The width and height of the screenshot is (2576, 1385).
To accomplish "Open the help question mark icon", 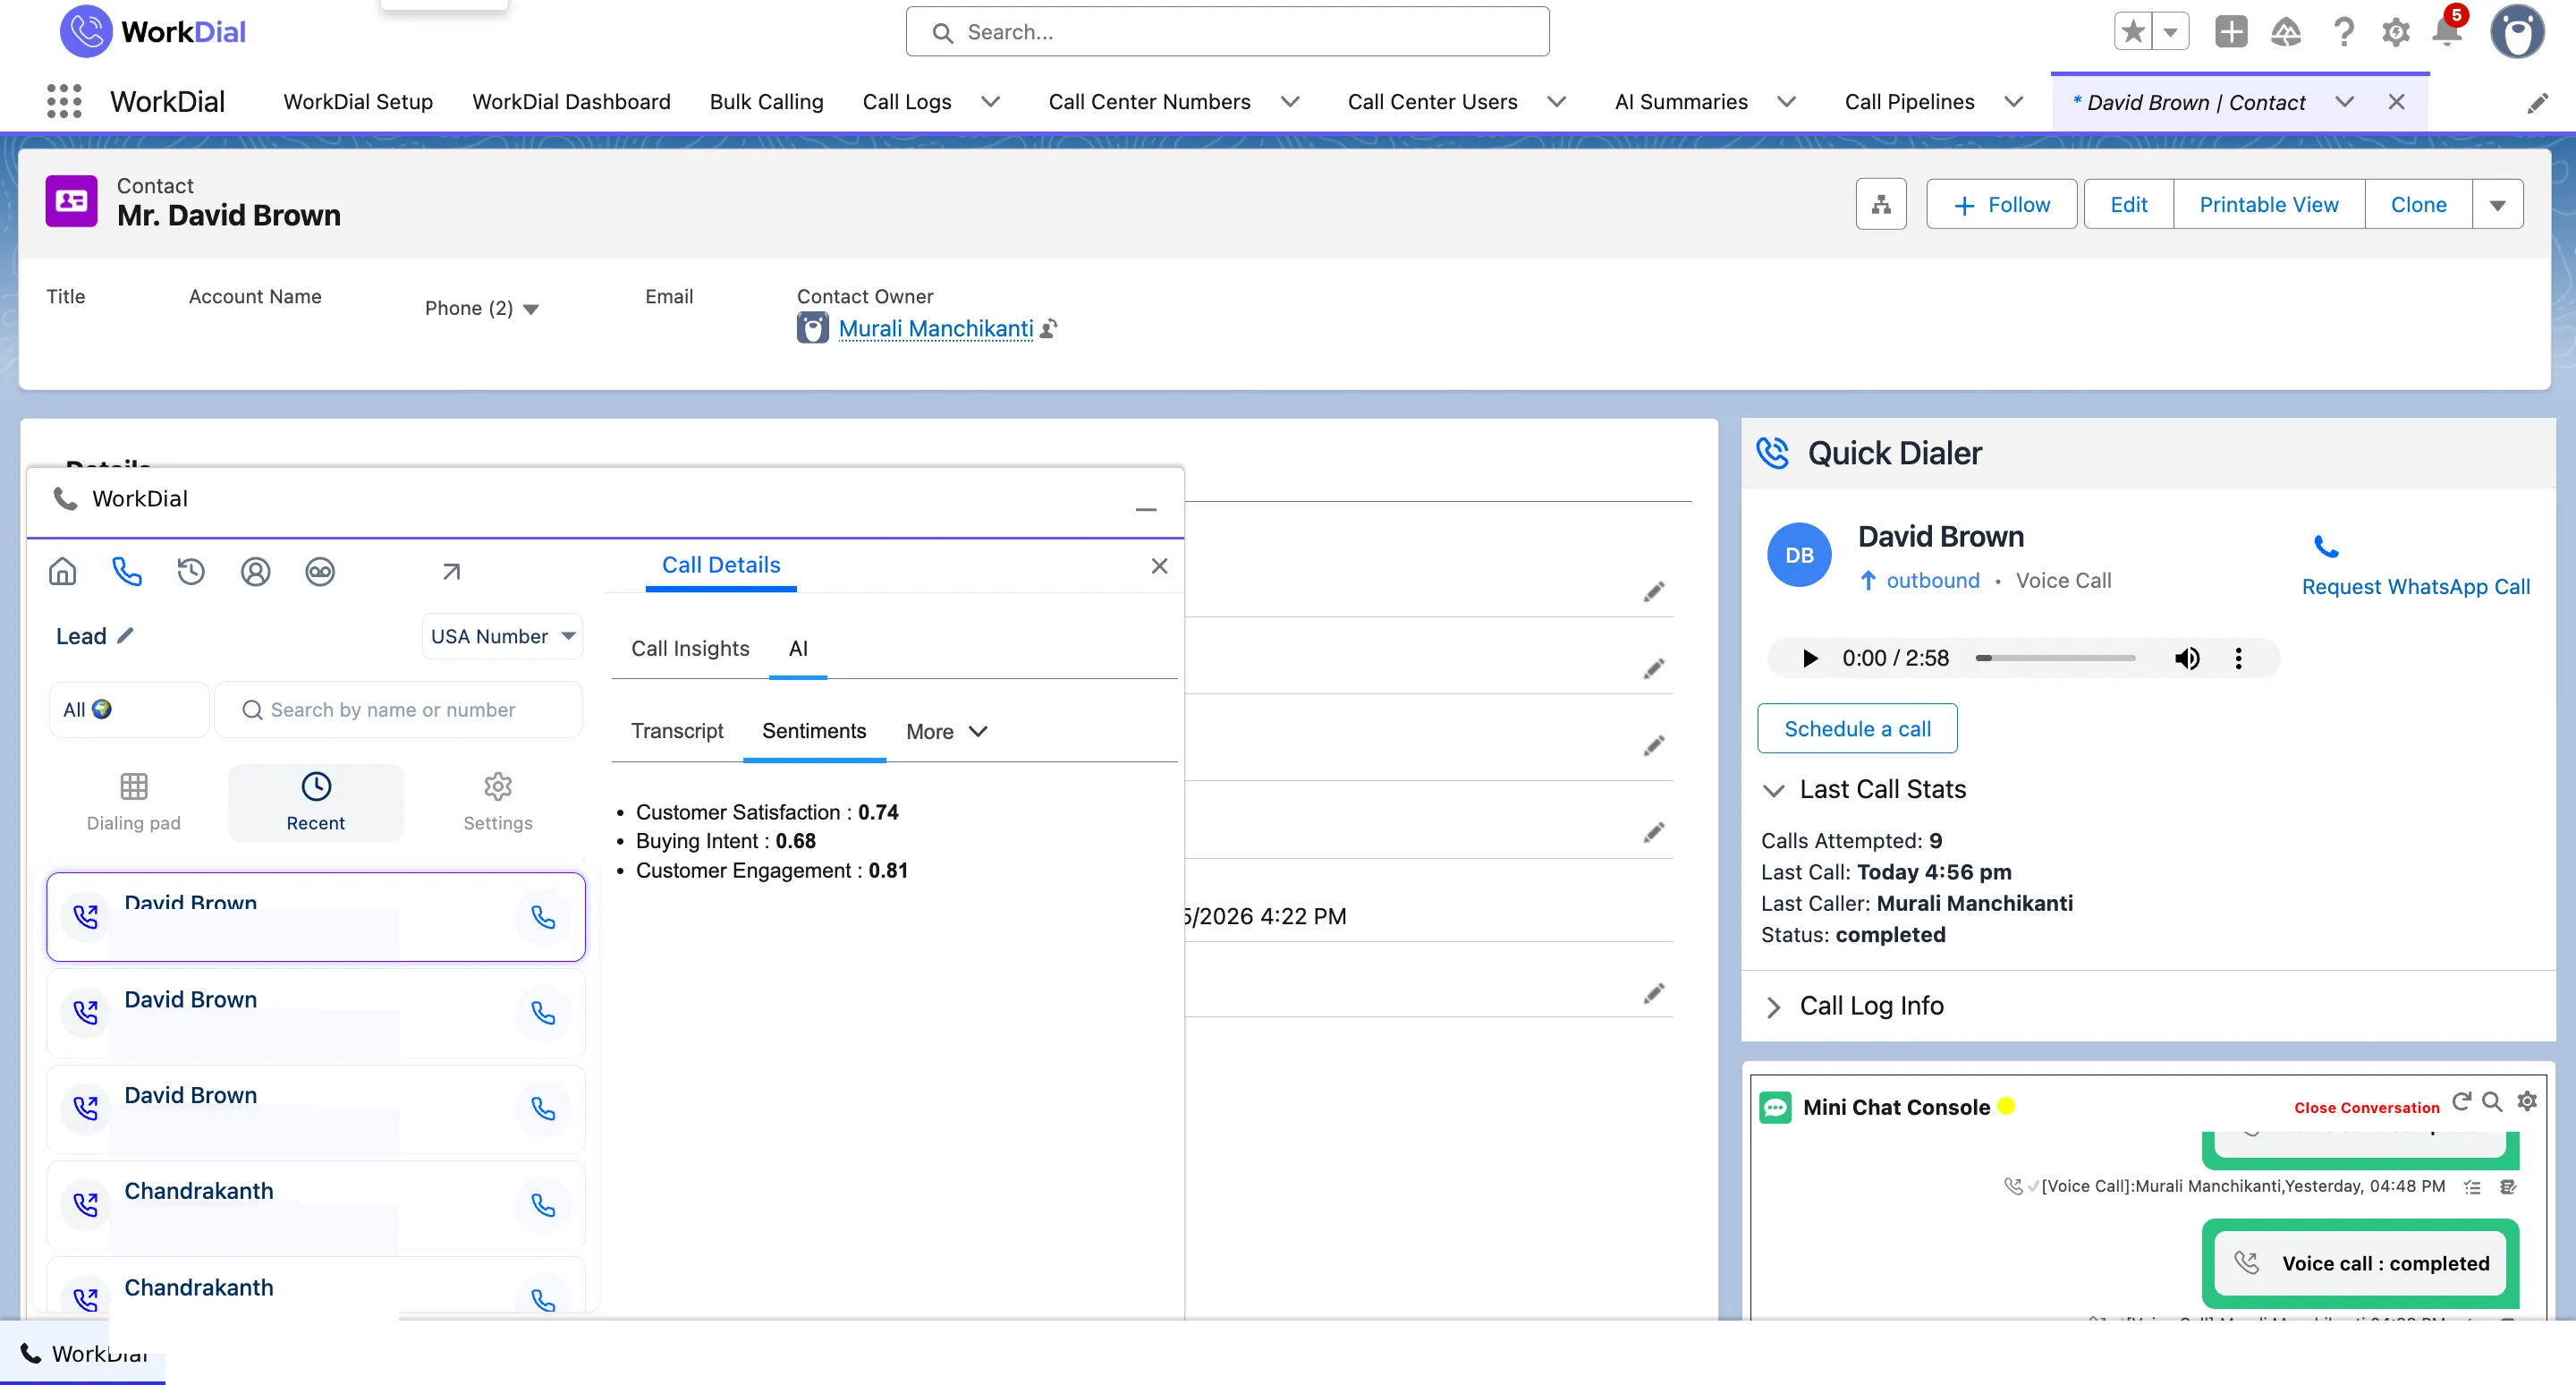I will click(x=2343, y=32).
